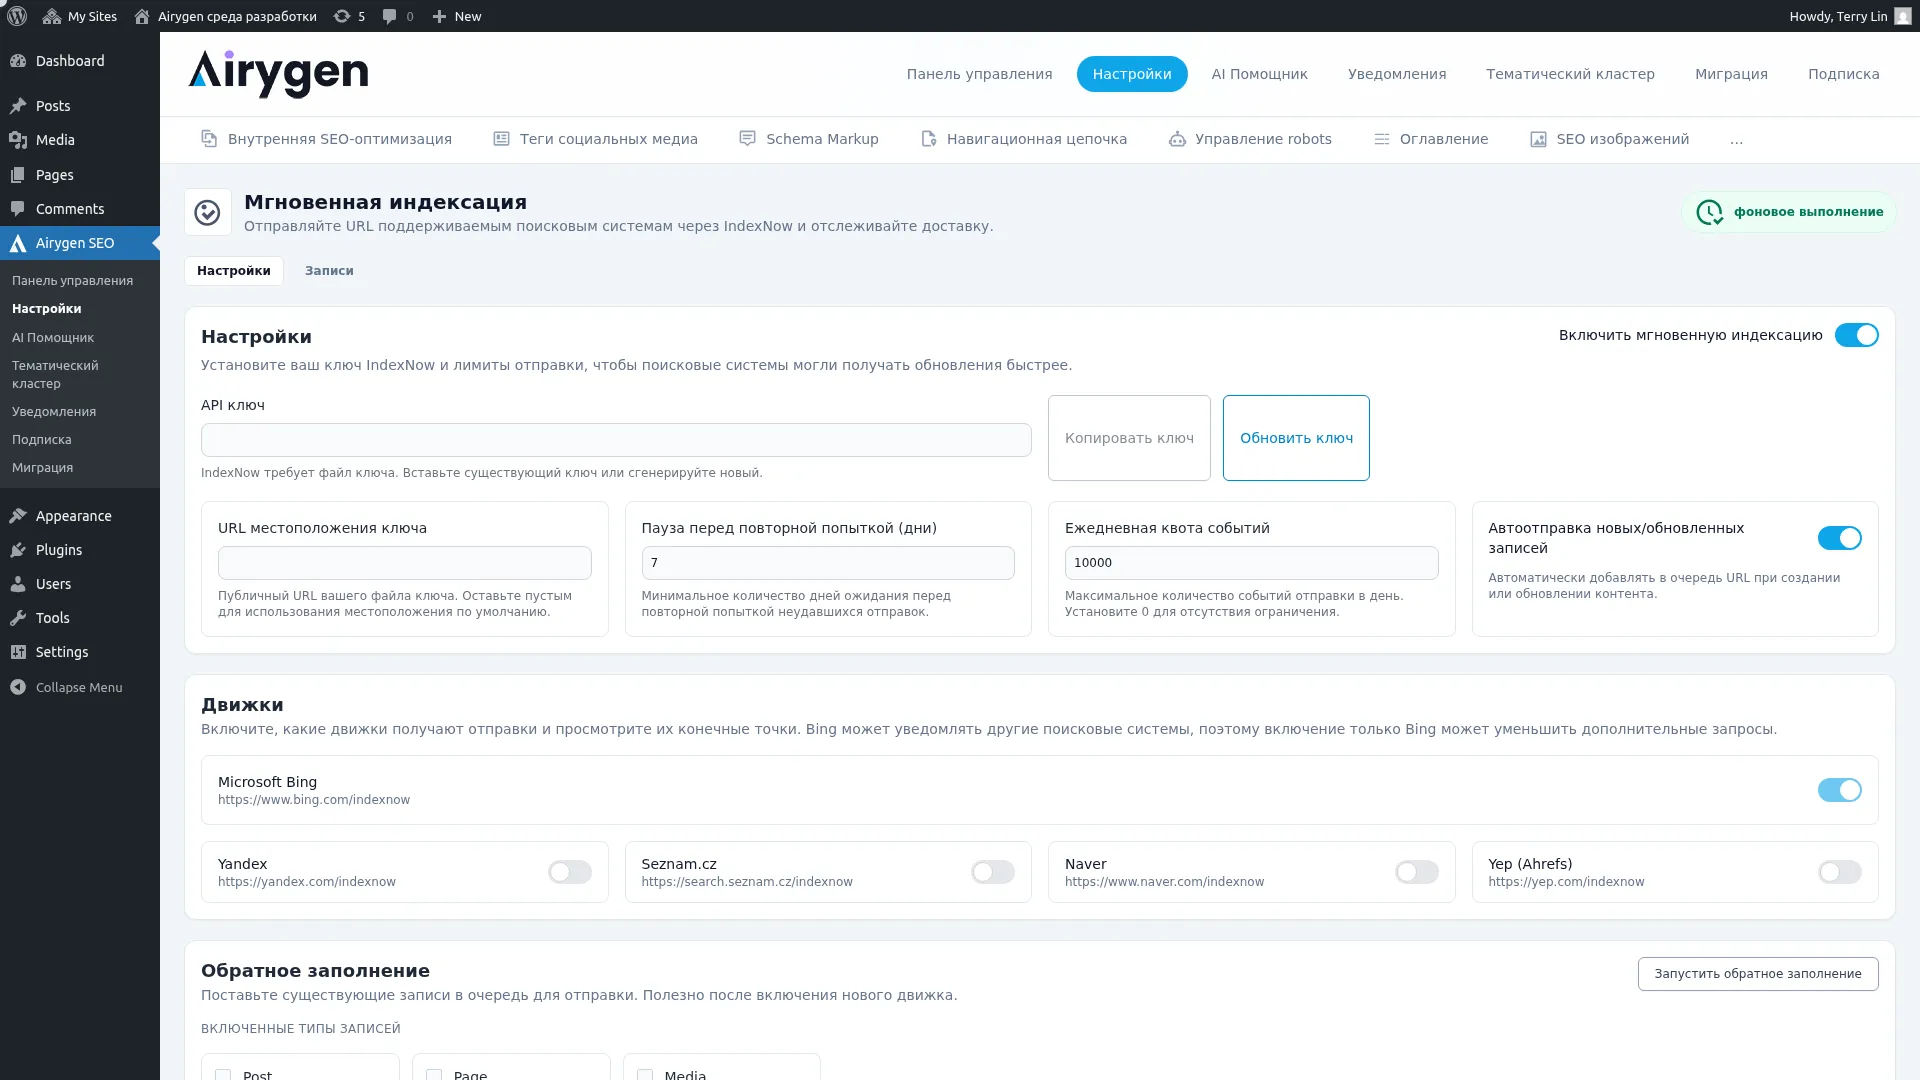Click the Collapse Menu arrow icon
Screen dimensions: 1920x1080
point(18,687)
